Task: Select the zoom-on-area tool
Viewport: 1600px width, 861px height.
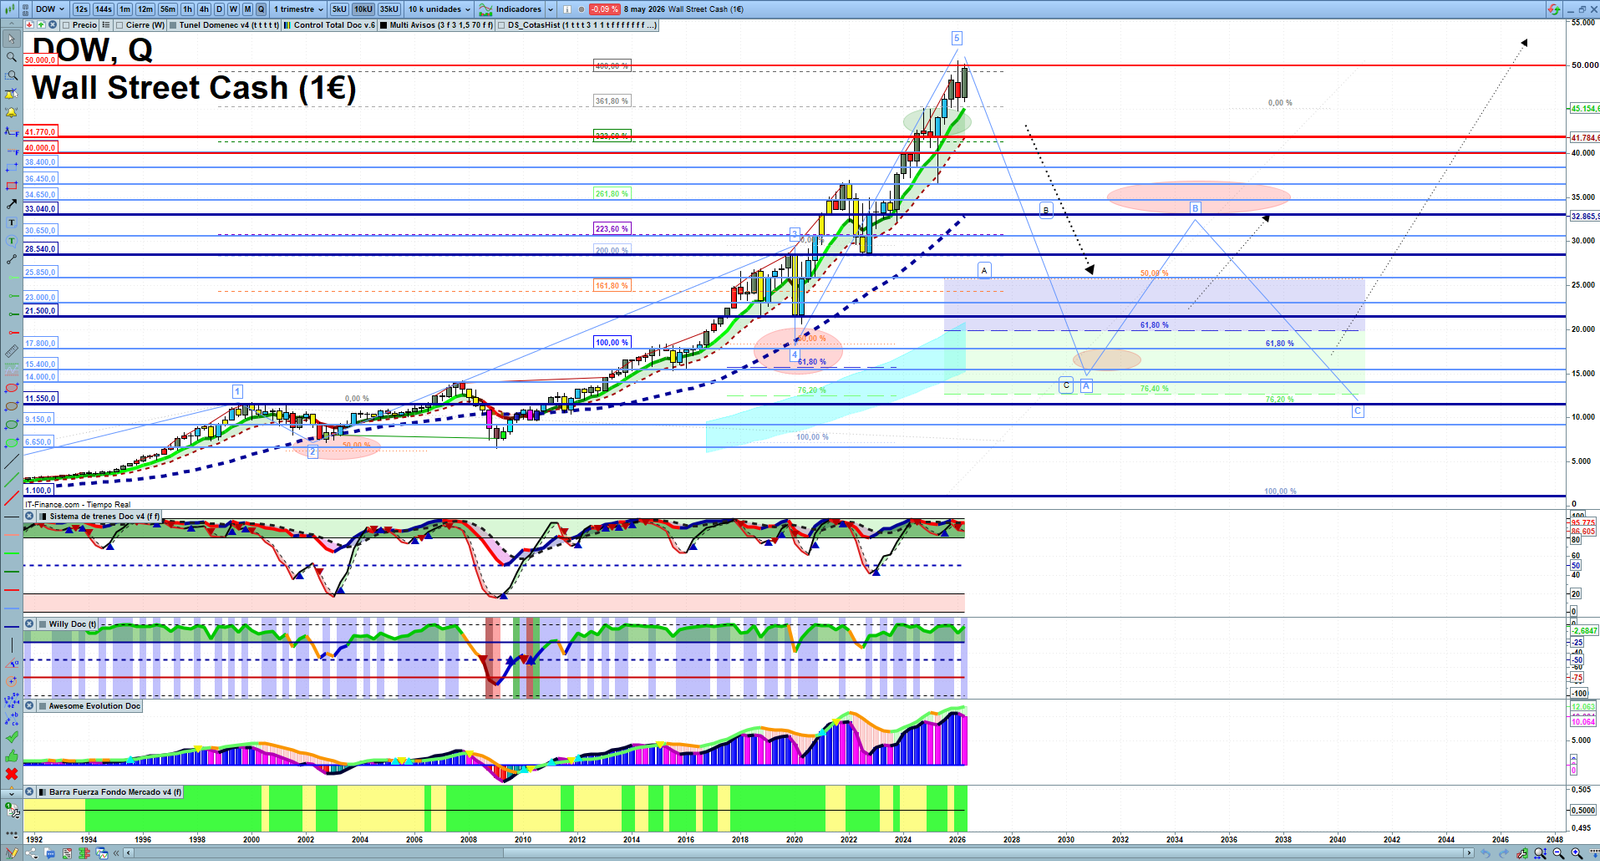Action: pos(11,76)
